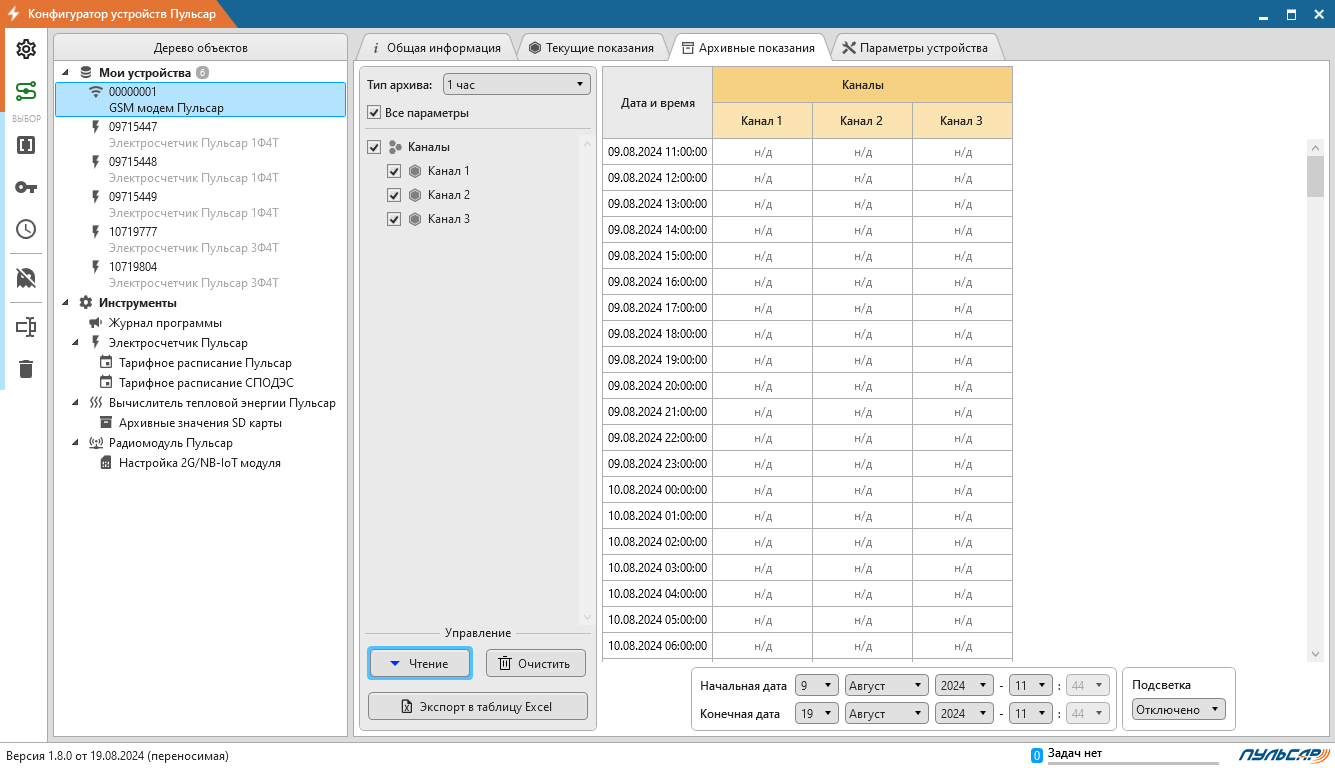Image resolution: width=1335 pixels, height=768 pixels.
Task: Click megaphone icon of Журнал программы
Action: [x=96, y=323]
